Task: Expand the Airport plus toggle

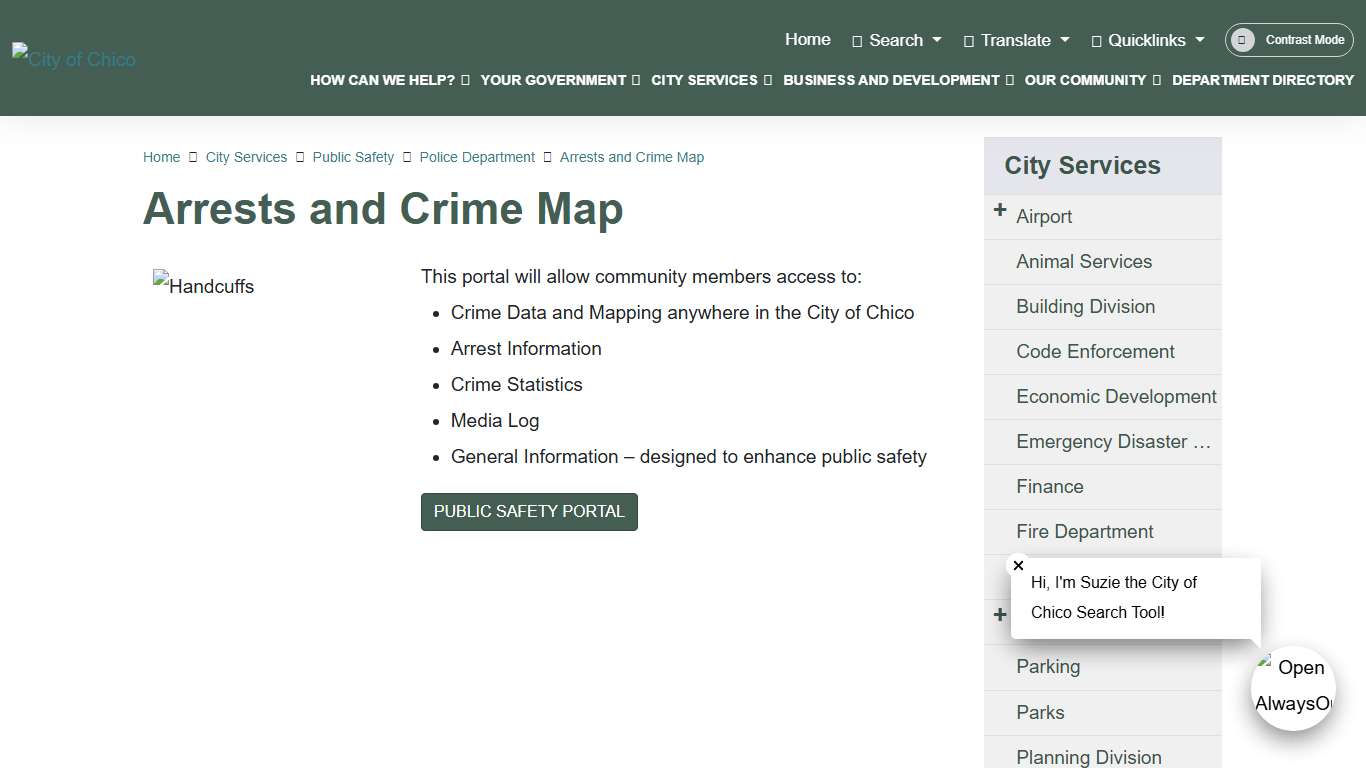Action: (999, 211)
